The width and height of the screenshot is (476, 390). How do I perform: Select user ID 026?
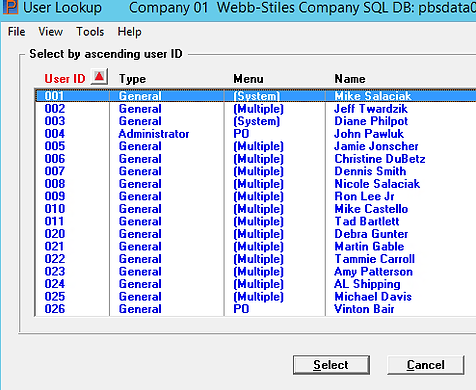click(55, 309)
